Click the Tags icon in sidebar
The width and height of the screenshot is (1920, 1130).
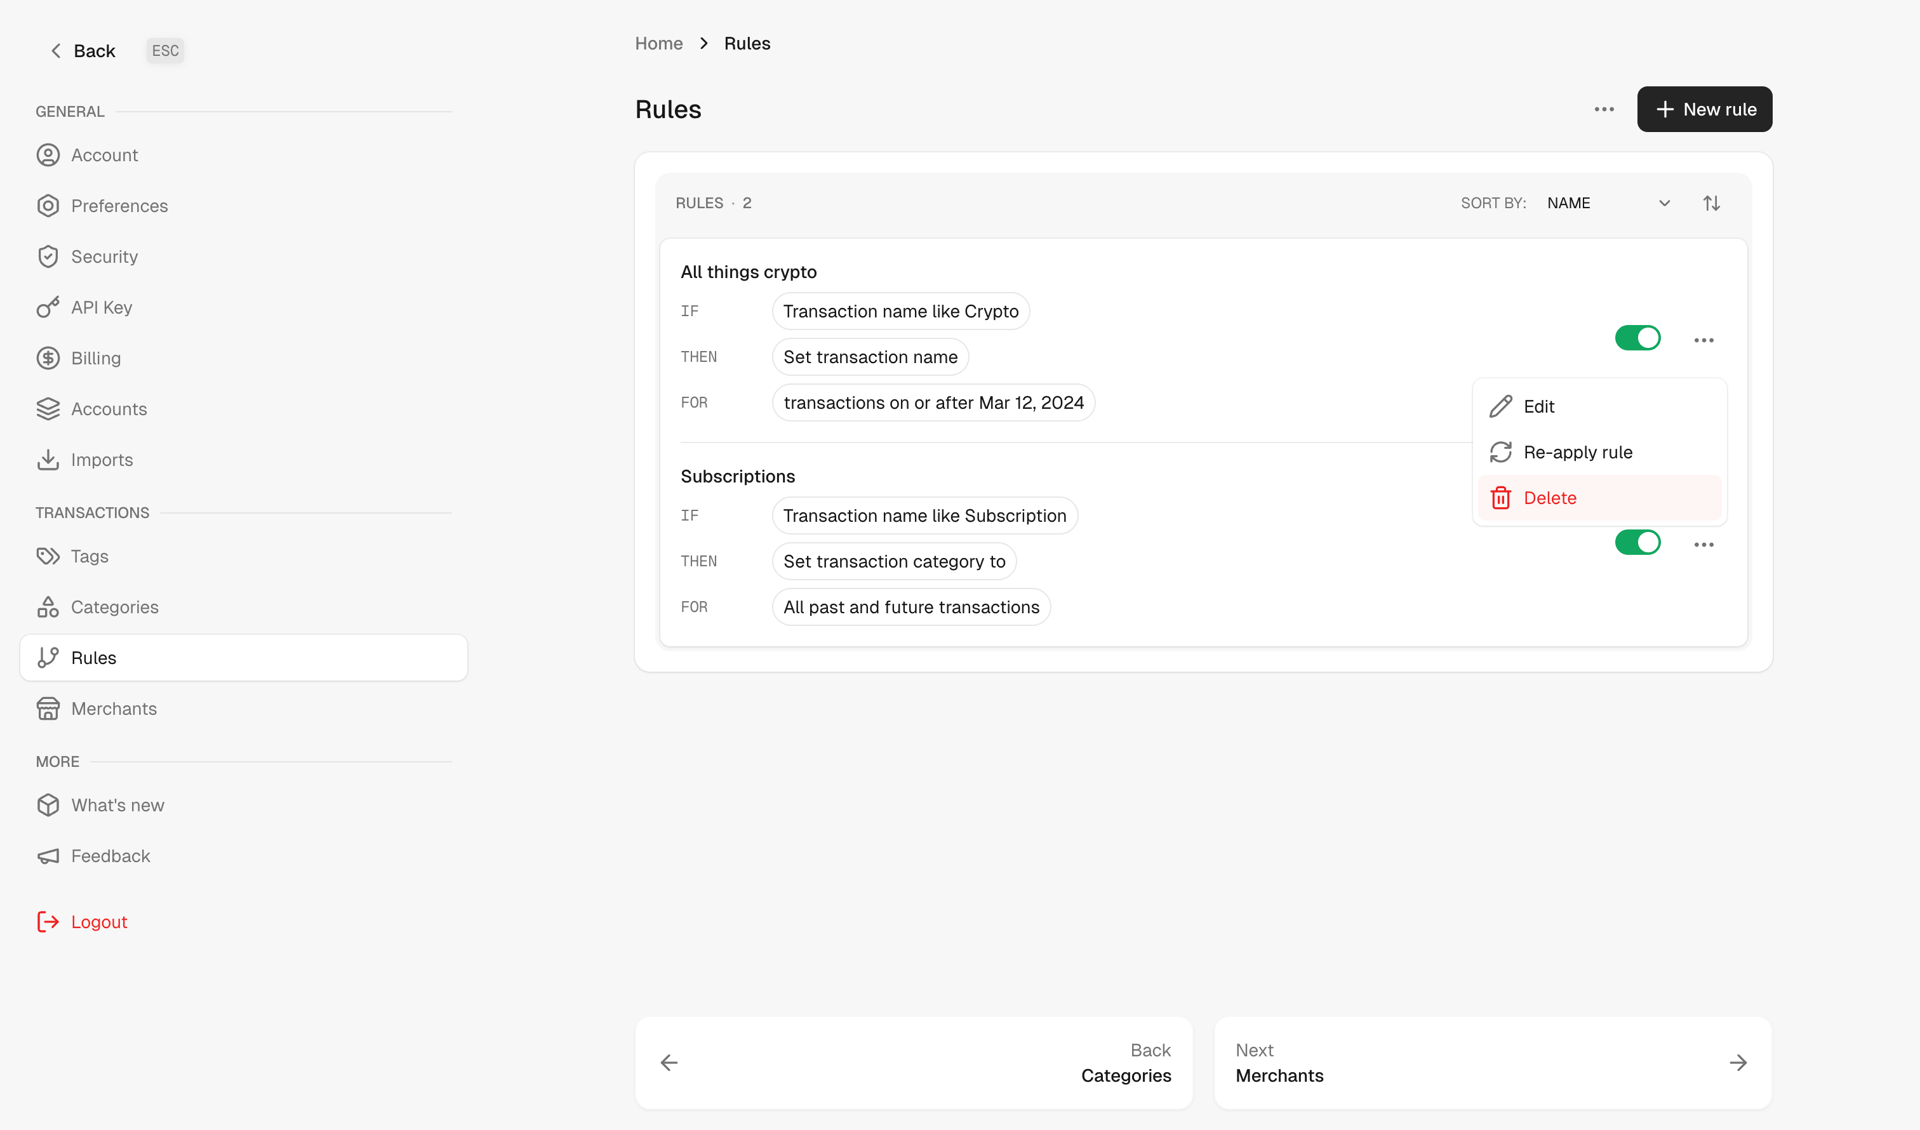[49, 556]
